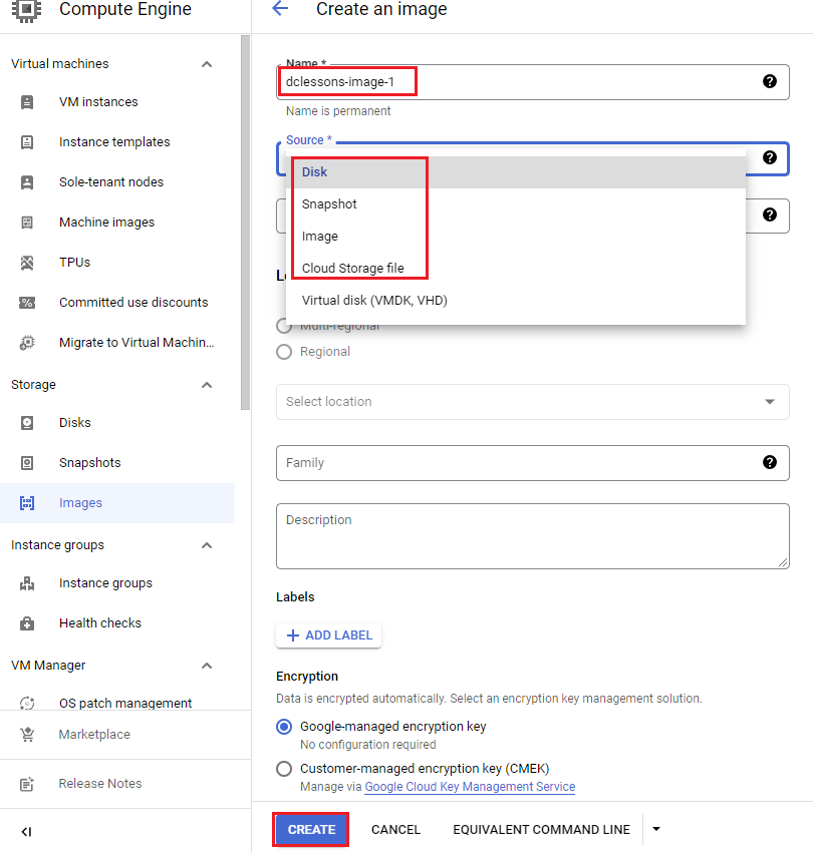The width and height of the screenshot is (813, 853).
Task: Click the TPUs icon
Action: tap(27, 263)
